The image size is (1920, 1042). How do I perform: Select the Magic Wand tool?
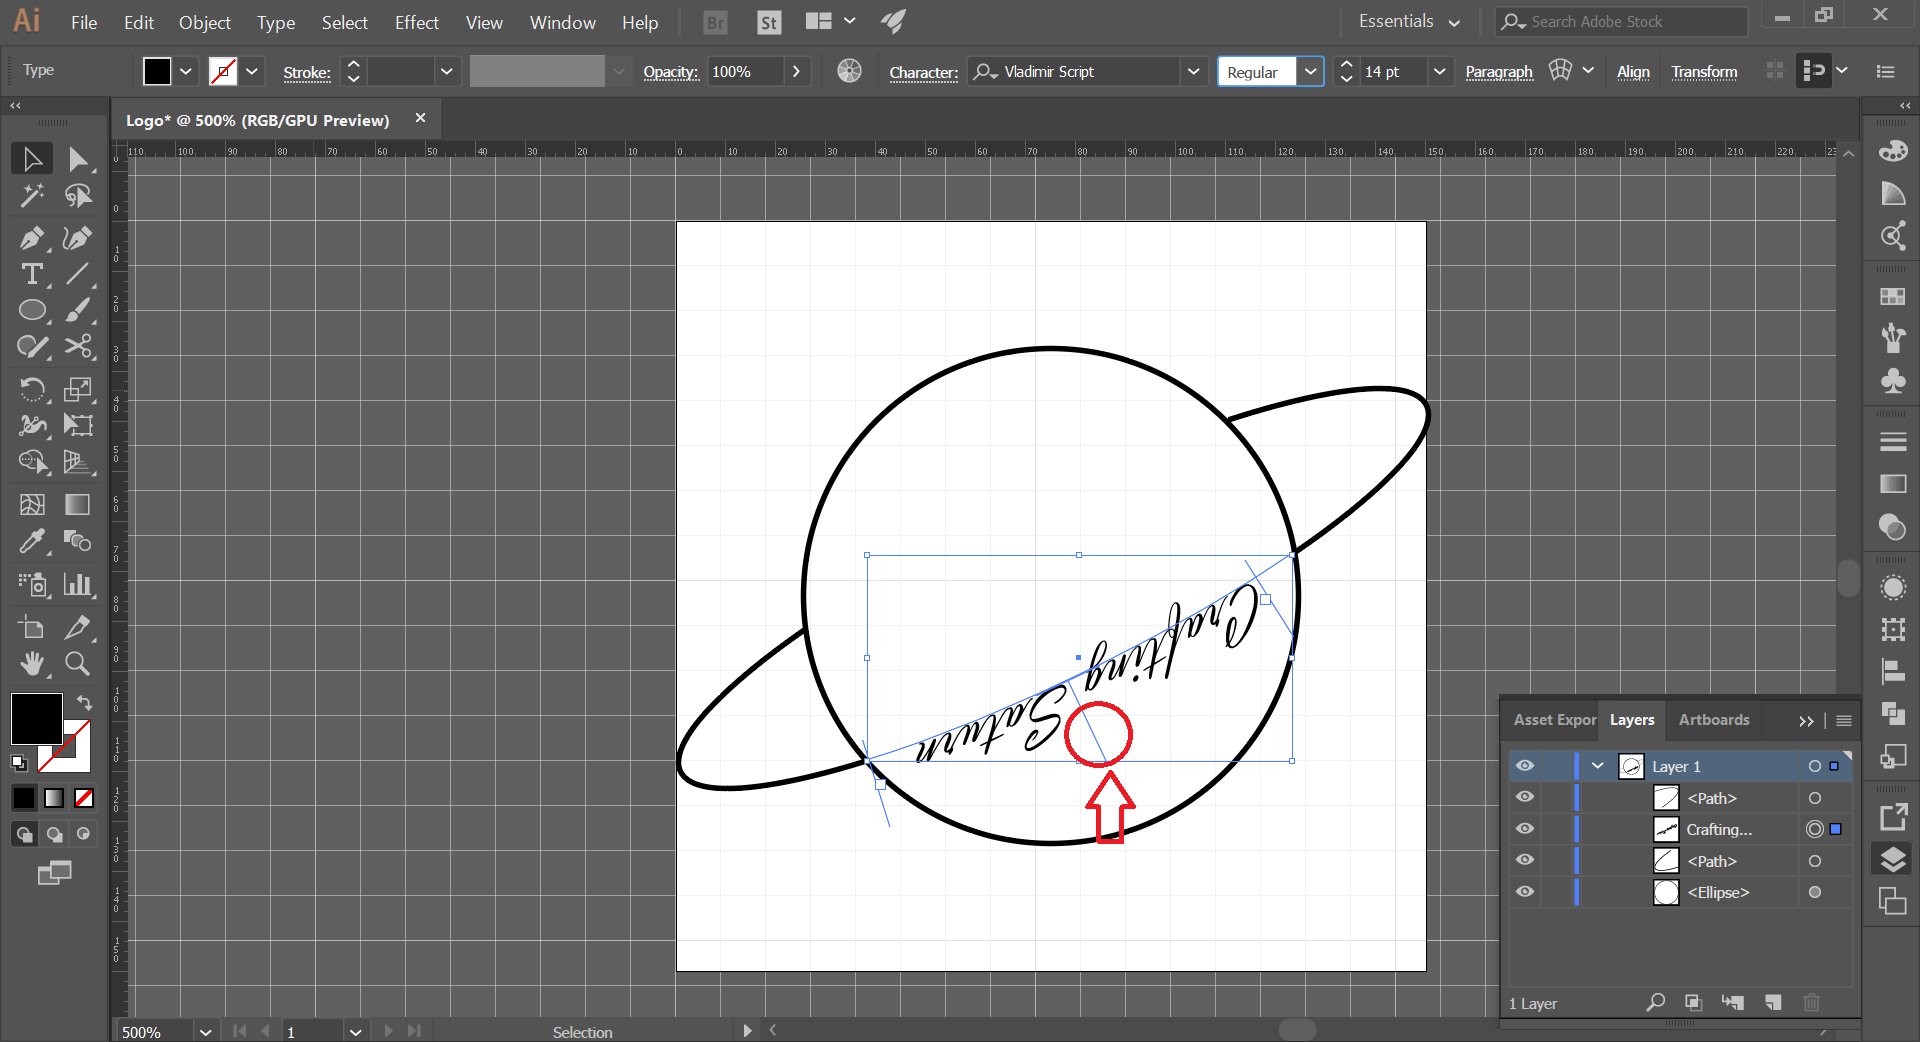32,196
